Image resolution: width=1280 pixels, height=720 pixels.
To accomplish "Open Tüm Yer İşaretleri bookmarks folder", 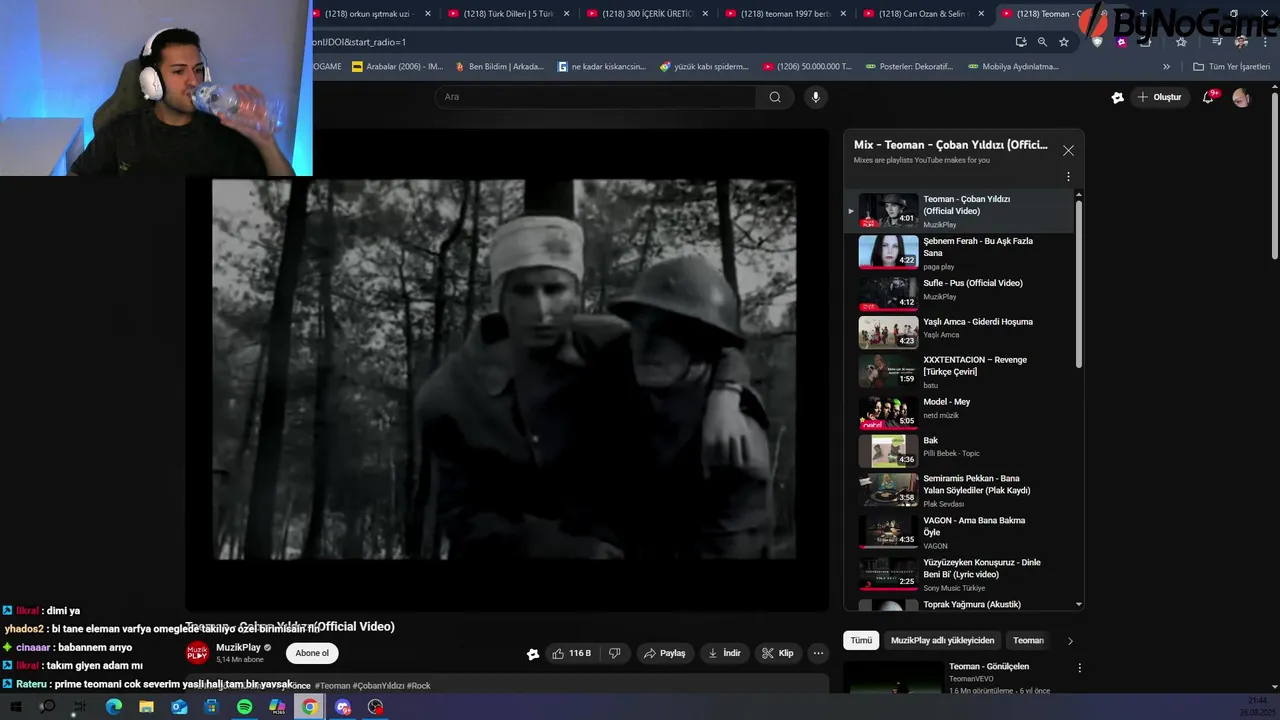I will (1231, 67).
